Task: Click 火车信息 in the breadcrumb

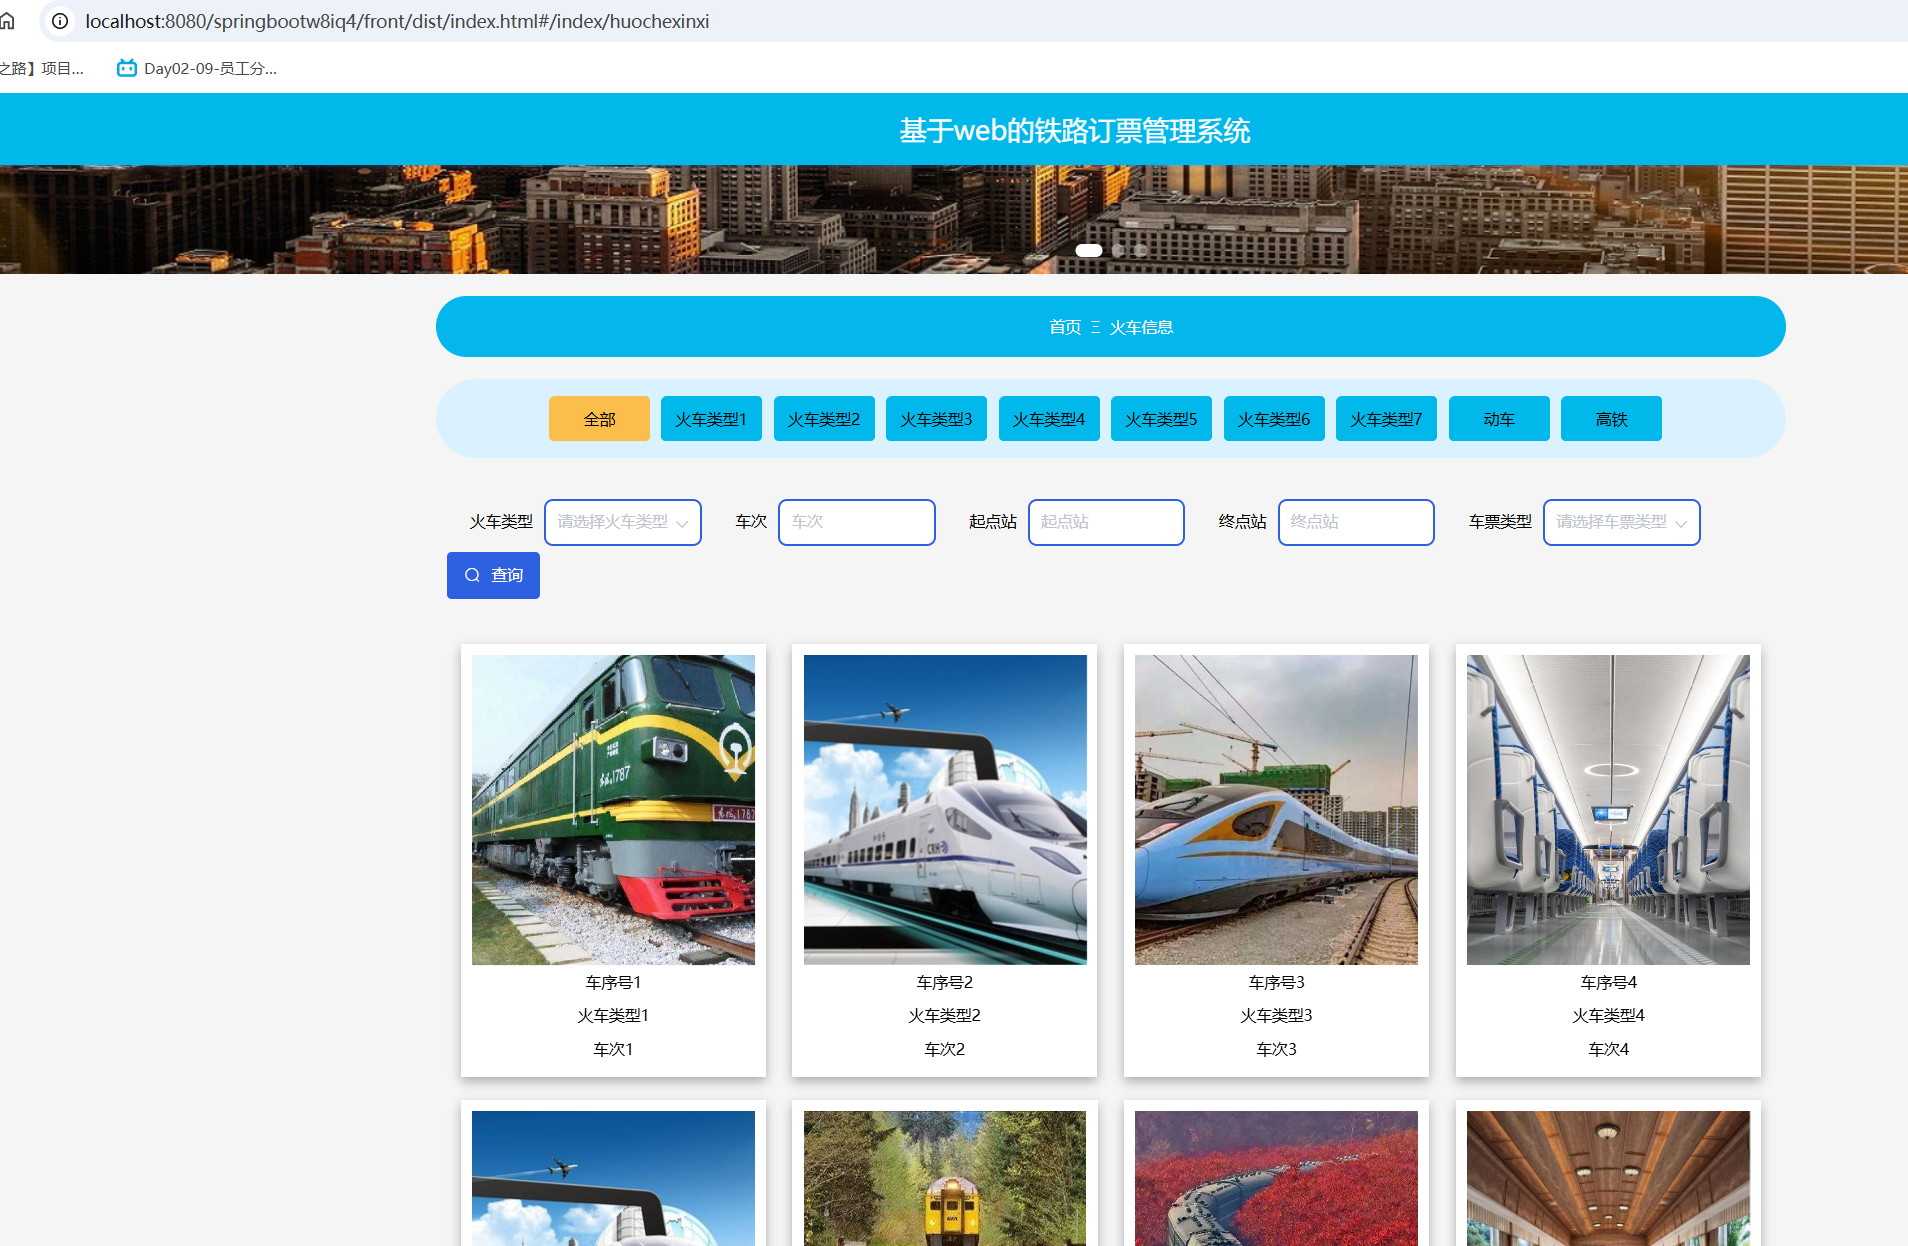Action: pos(1141,327)
